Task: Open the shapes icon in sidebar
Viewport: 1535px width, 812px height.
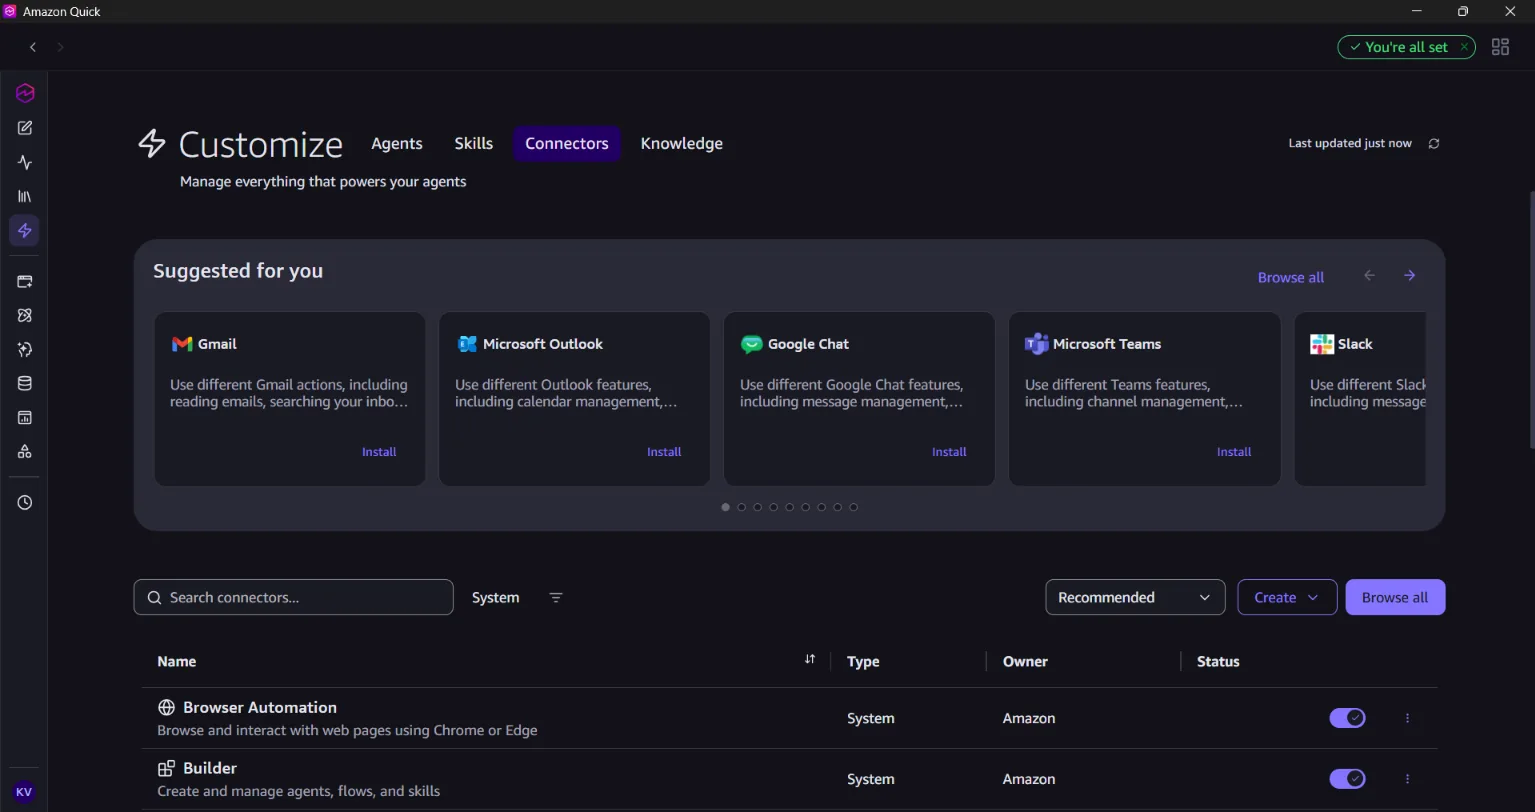Action: point(25,452)
